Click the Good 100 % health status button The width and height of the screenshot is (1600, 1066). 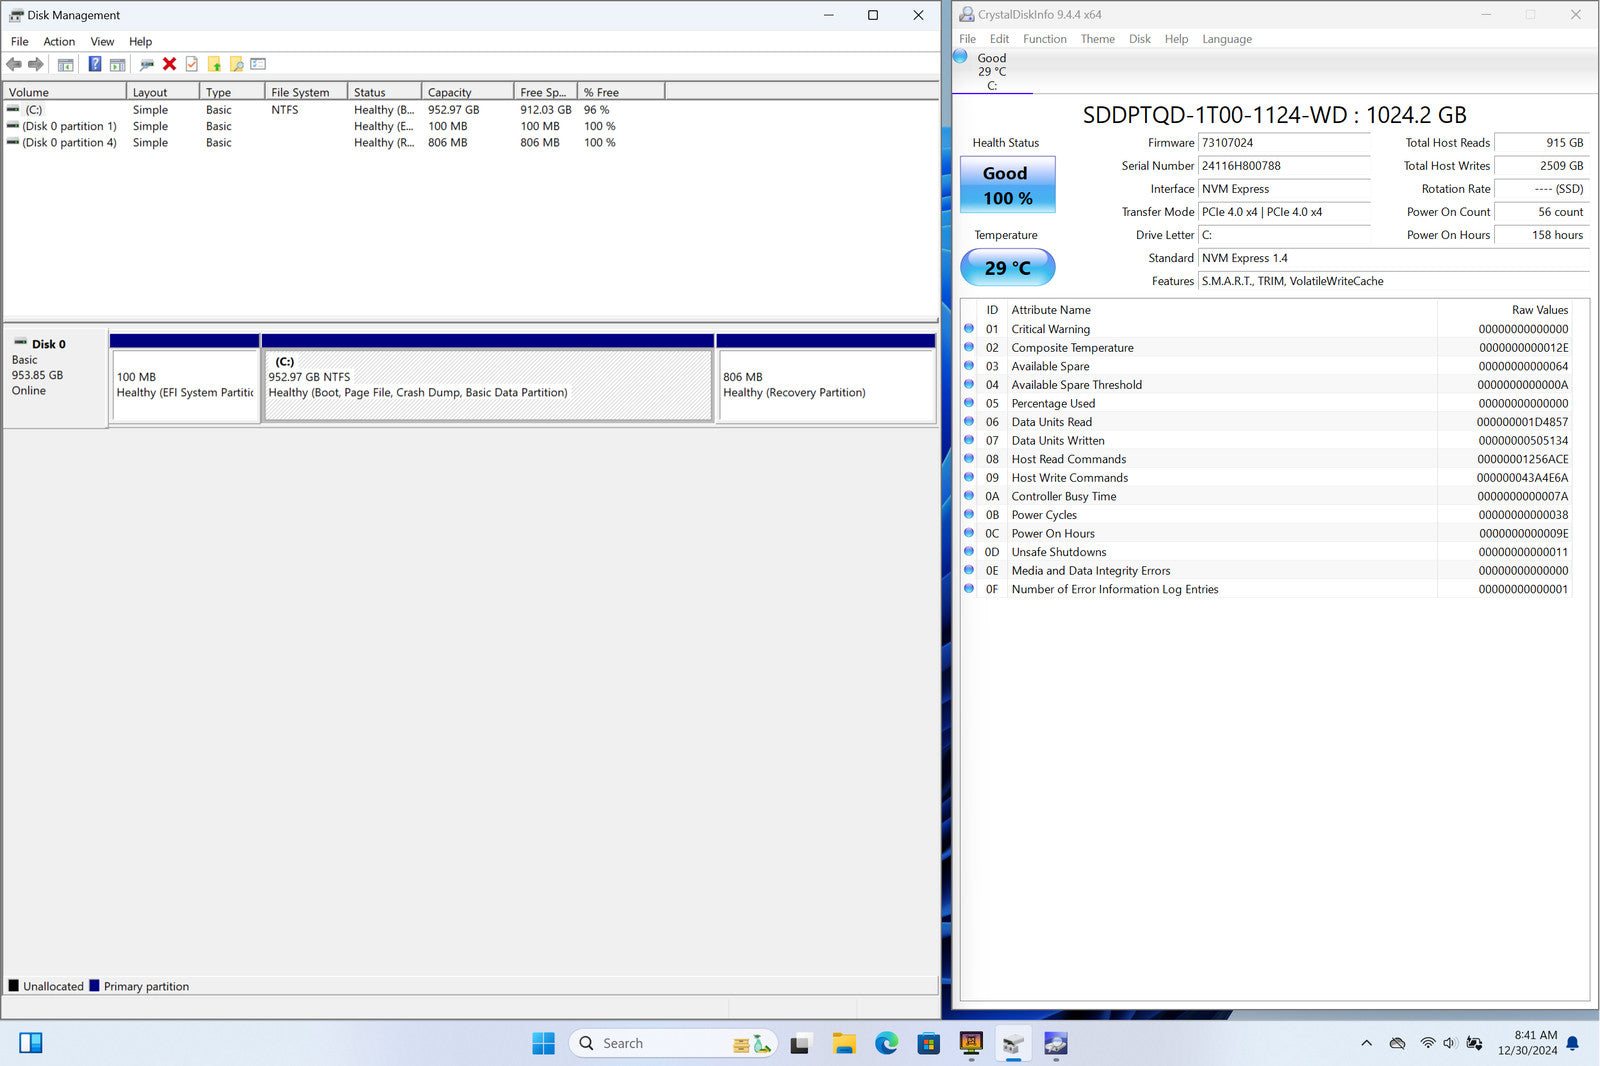tap(1007, 185)
